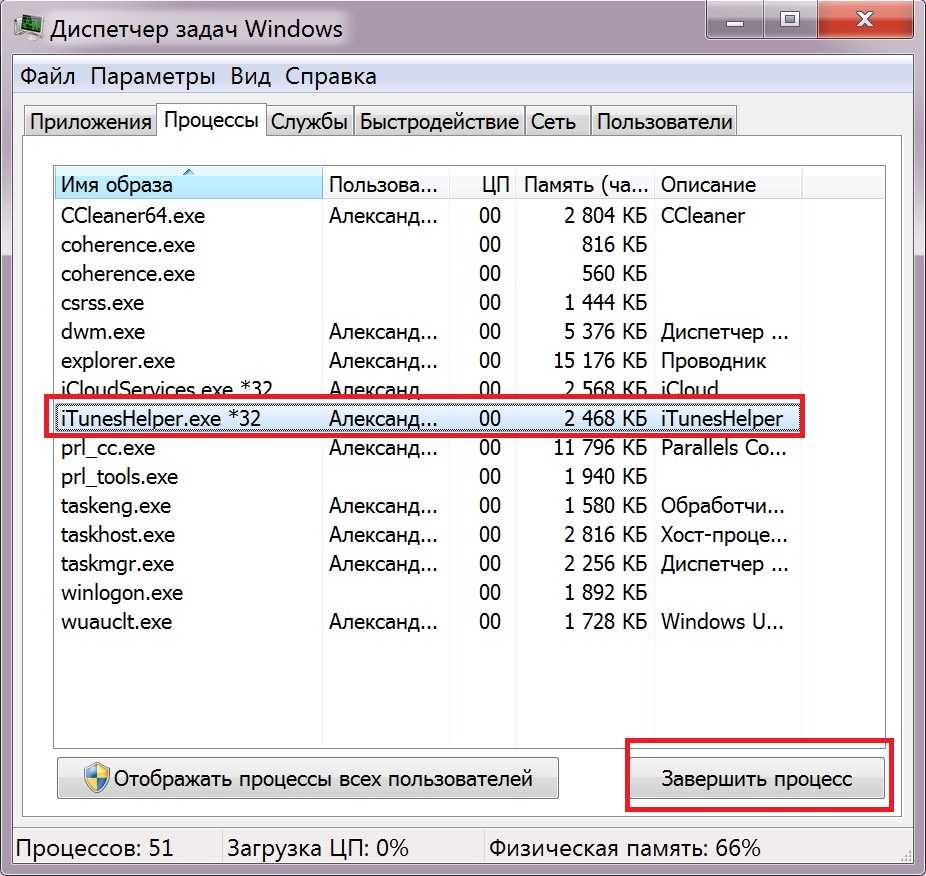This screenshot has height=876, width=926.
Task: Switch to the Быстродействие tab
Action: point(439,122)
